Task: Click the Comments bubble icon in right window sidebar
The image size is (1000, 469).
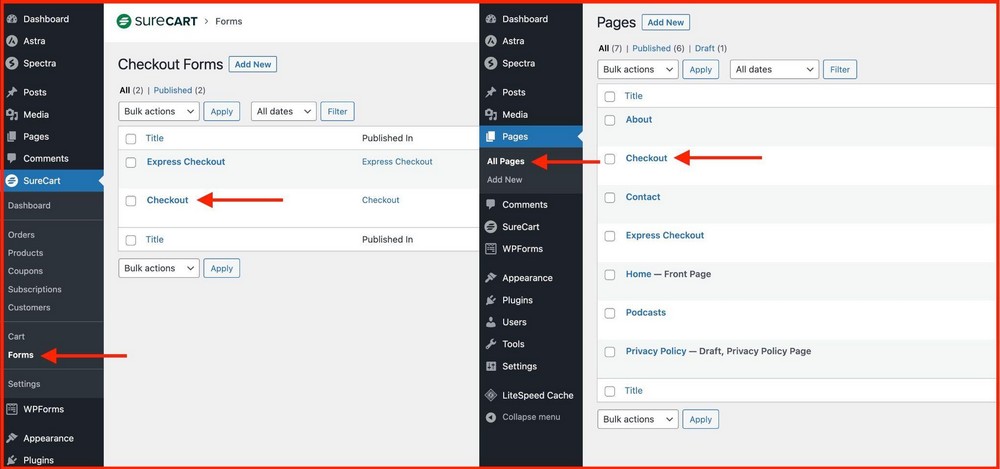Action: pyautogui.click(x=490, y=204)
